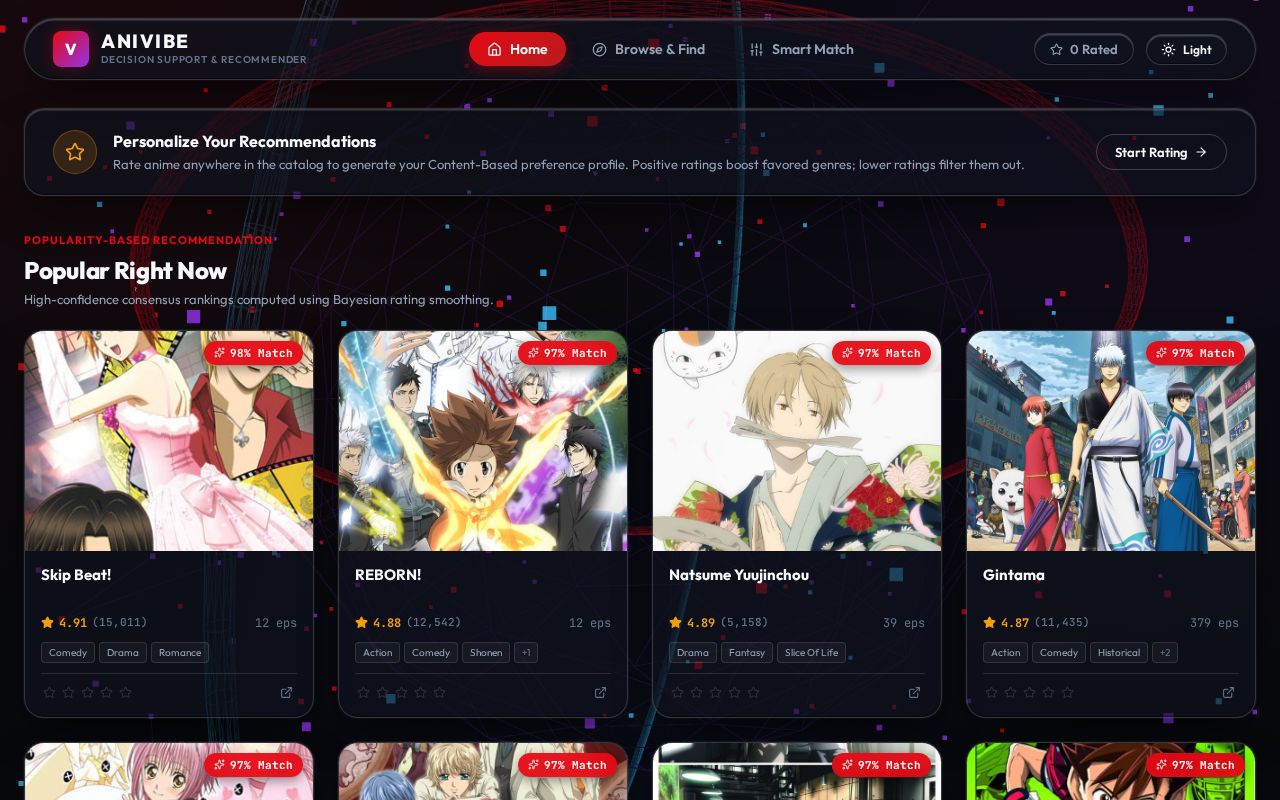Open REBORN! poster thumbnail
The width and height of the screenshot is (1280, 800).
(x=483, y=441)
